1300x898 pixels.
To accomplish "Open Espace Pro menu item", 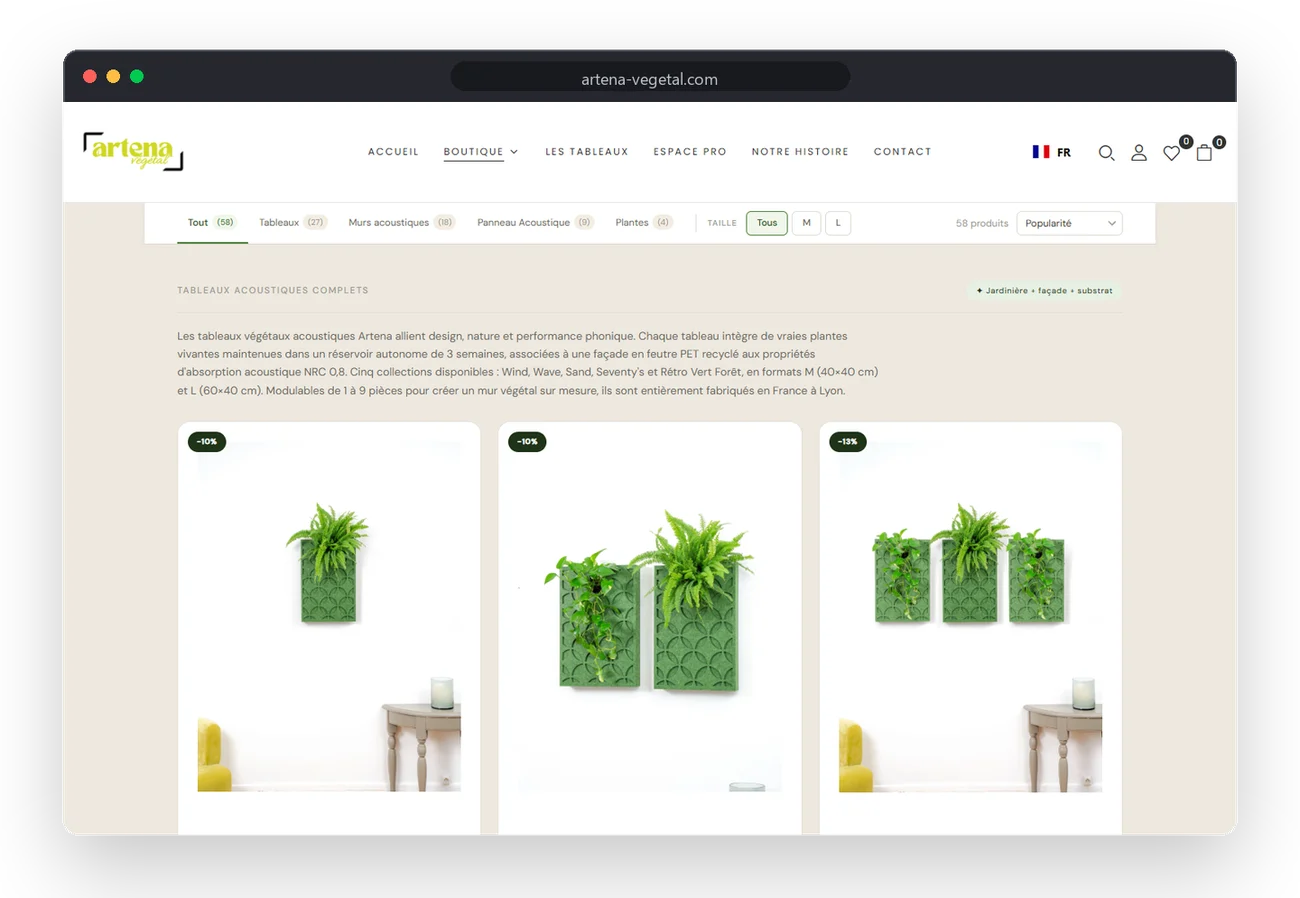I will (690, 152).
